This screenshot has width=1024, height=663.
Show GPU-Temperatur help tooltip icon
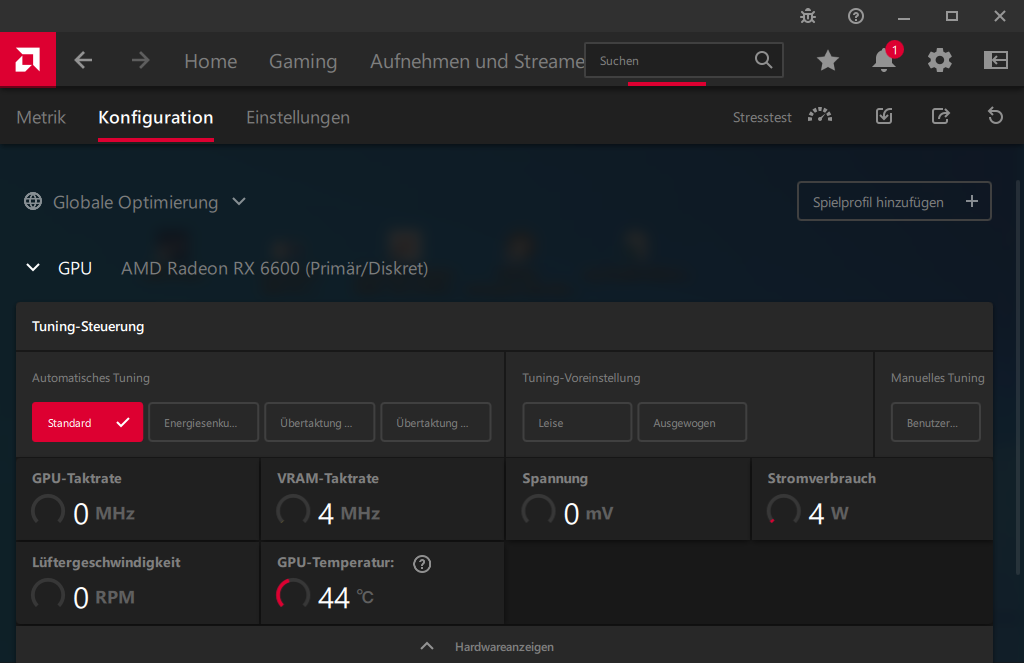click(422, 564)
